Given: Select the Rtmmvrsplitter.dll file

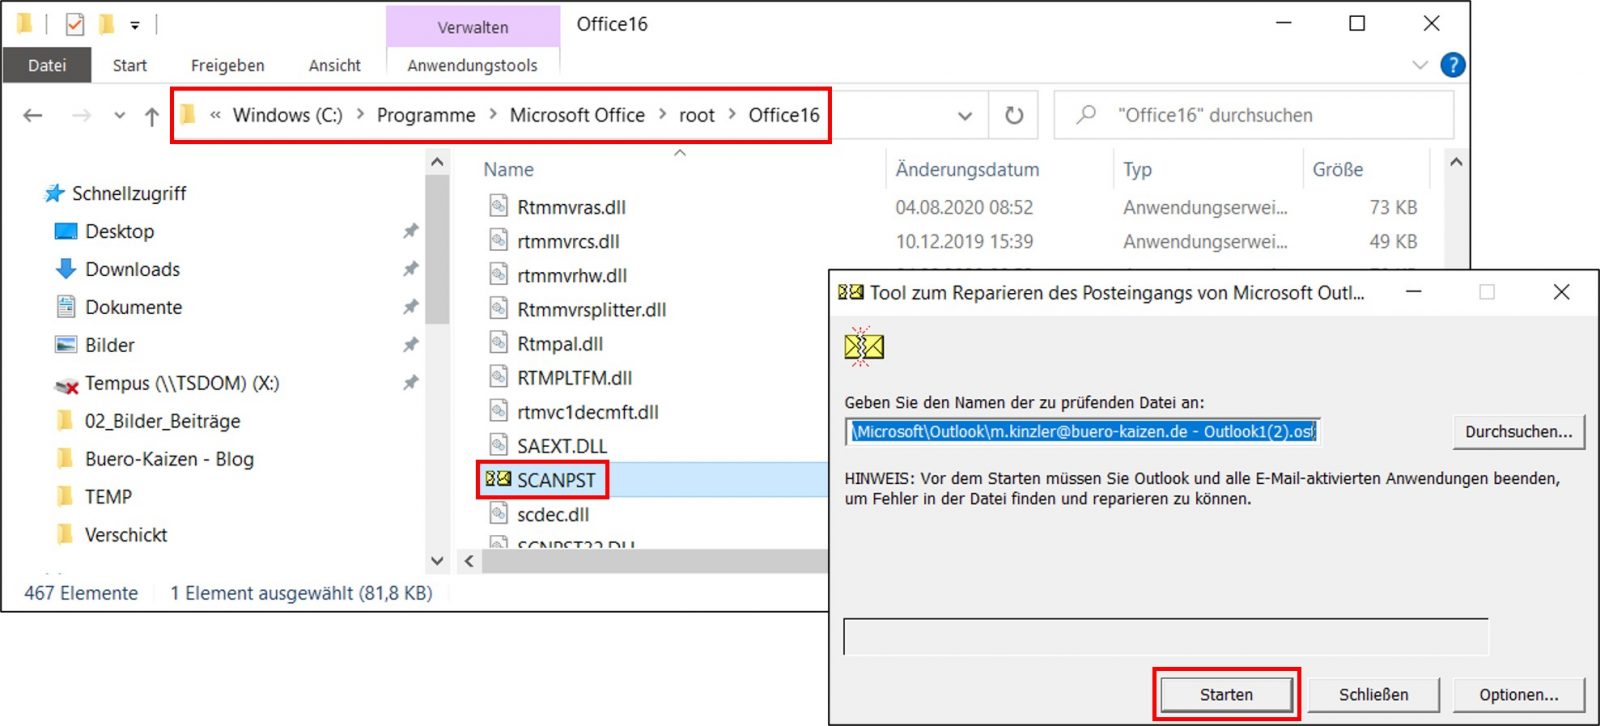Looking at the screenshot, I should click(591, 310).
